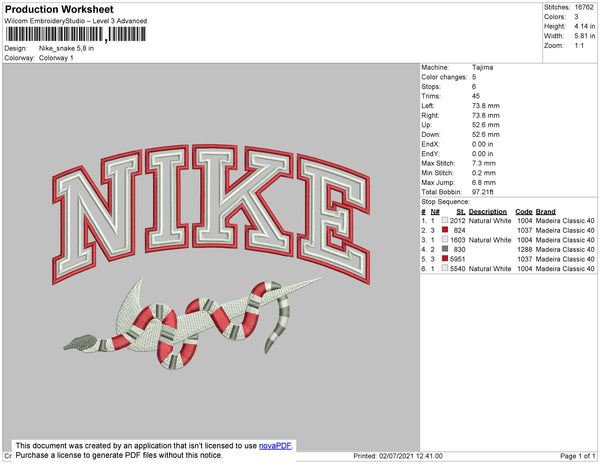600x464 pixels.
Task: Select Total Bobbin value '97.21ft'
Action: [483, 192]
